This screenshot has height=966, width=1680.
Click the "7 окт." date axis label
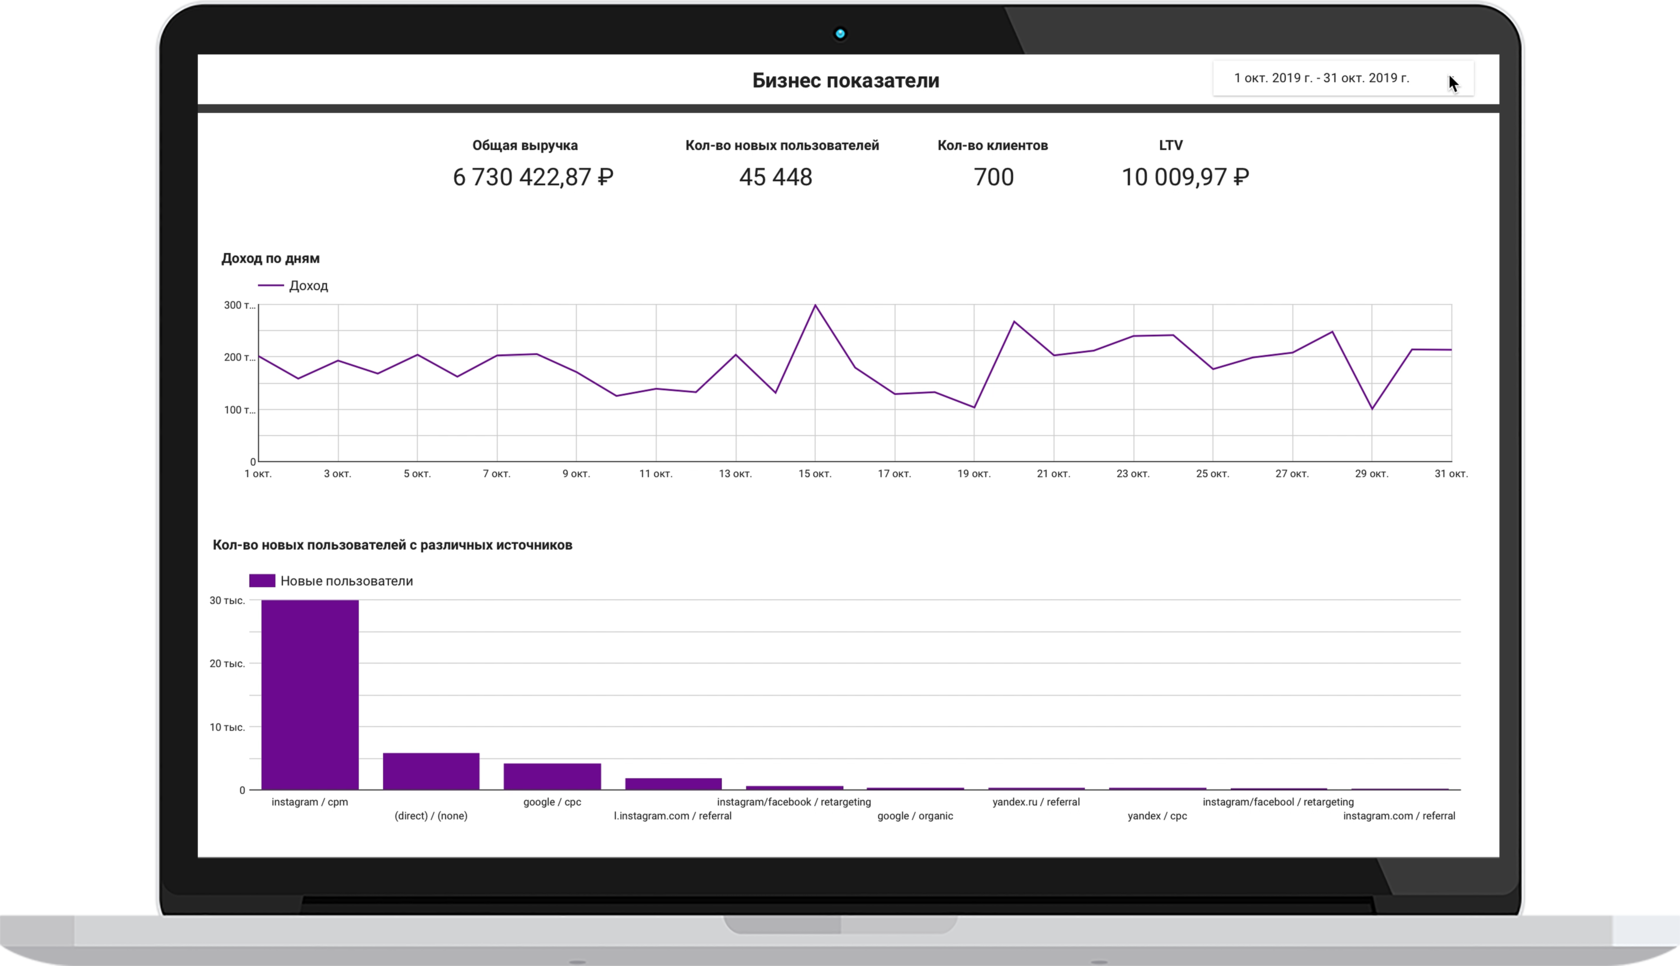pyautogui.click(x=497, y=474)
